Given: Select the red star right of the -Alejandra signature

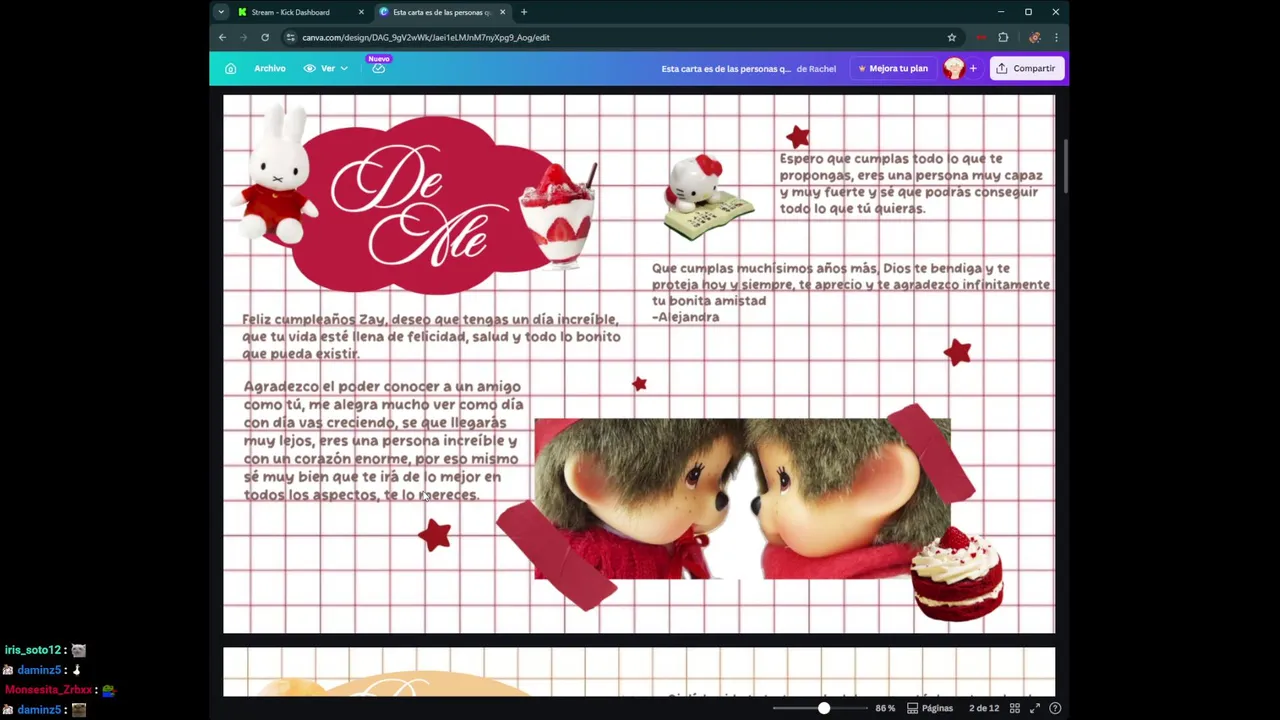Looking at the screenshot, I should [x=957, y=352].
